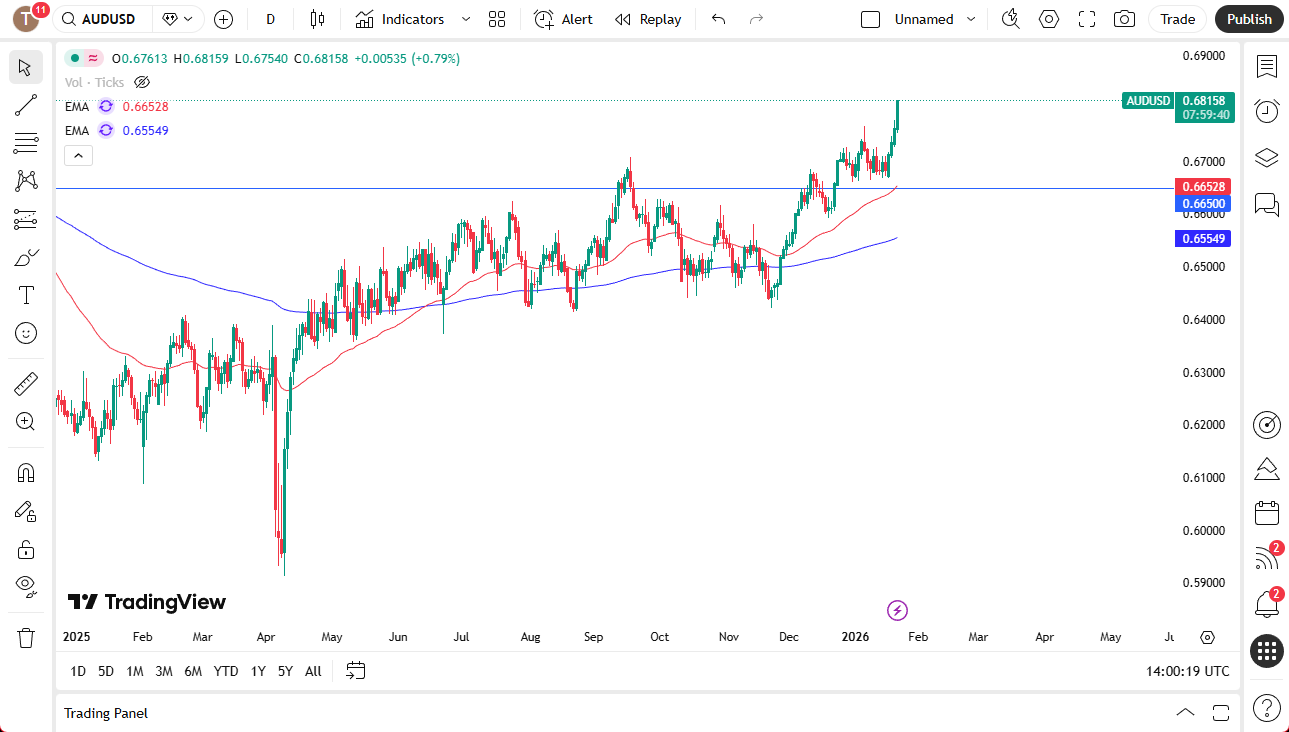
Task: Toggle hide all drawing tools
Action: pyautogui.click(x=25, y=586)
